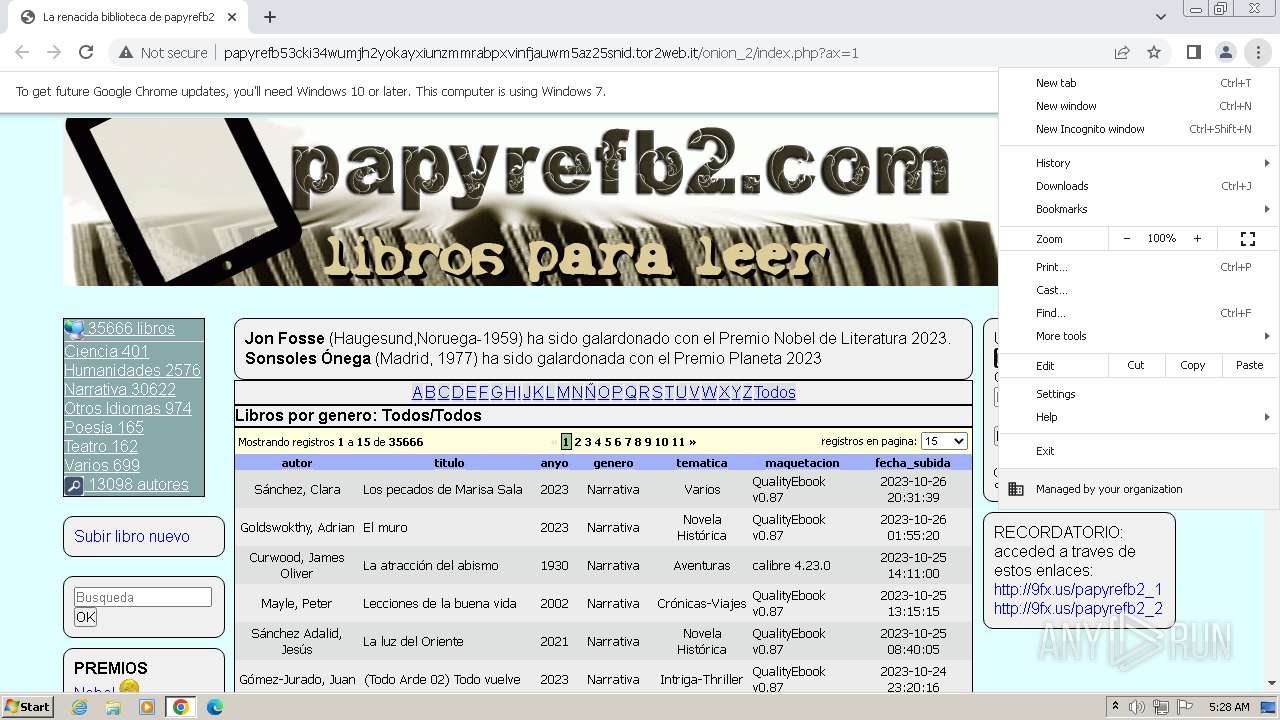This screenshot has width=1280, height=720.
Task: Open the registros en pagina dropdown
Action: click(x=944, y=441)
